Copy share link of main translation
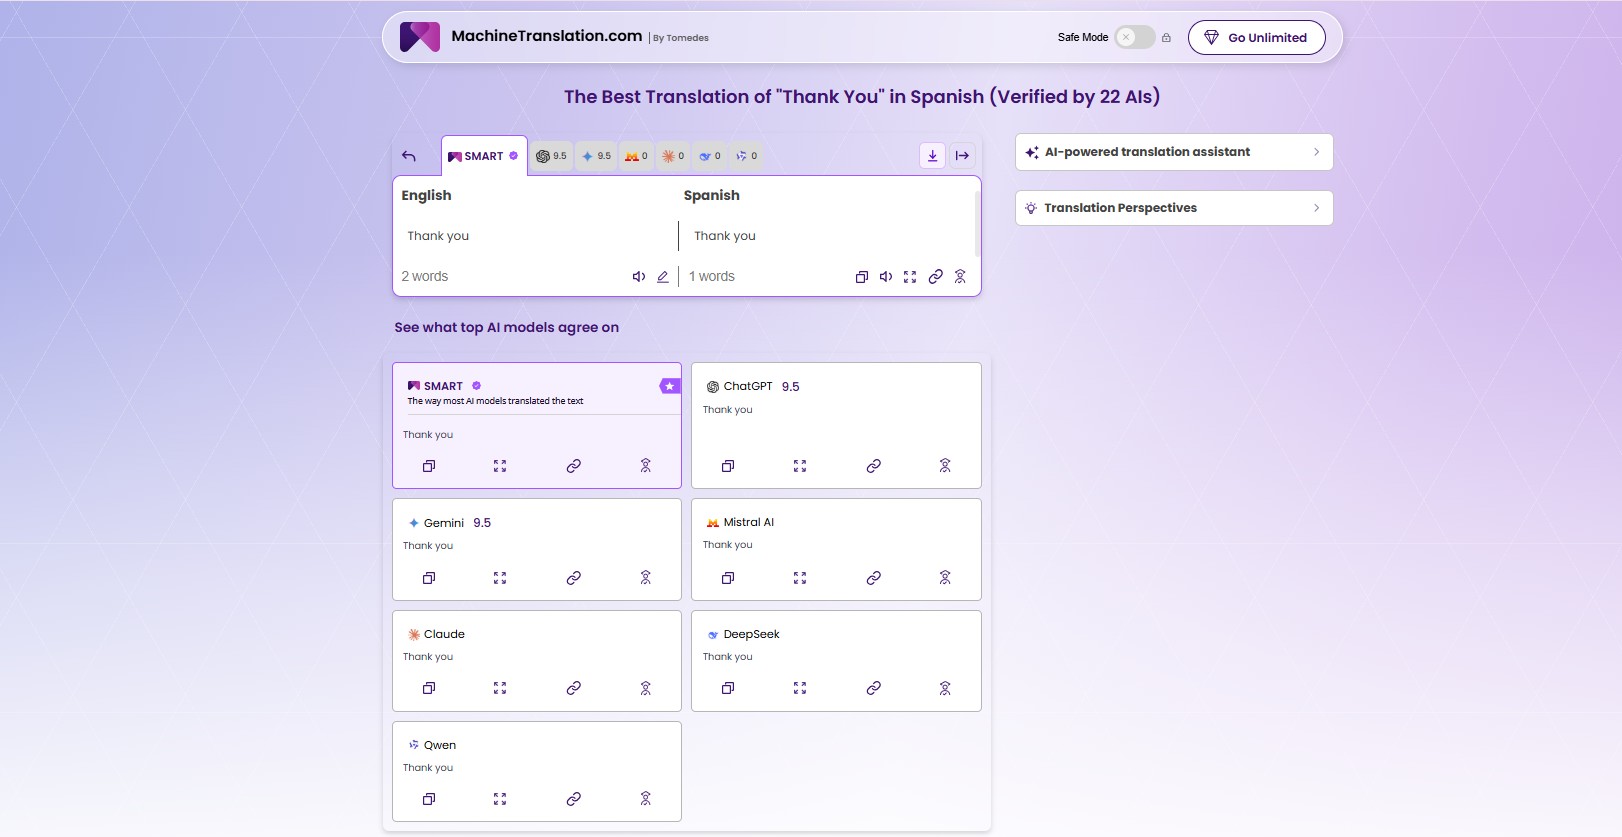Viewport: 1622px width, 837px height. (x=935, y=277)
